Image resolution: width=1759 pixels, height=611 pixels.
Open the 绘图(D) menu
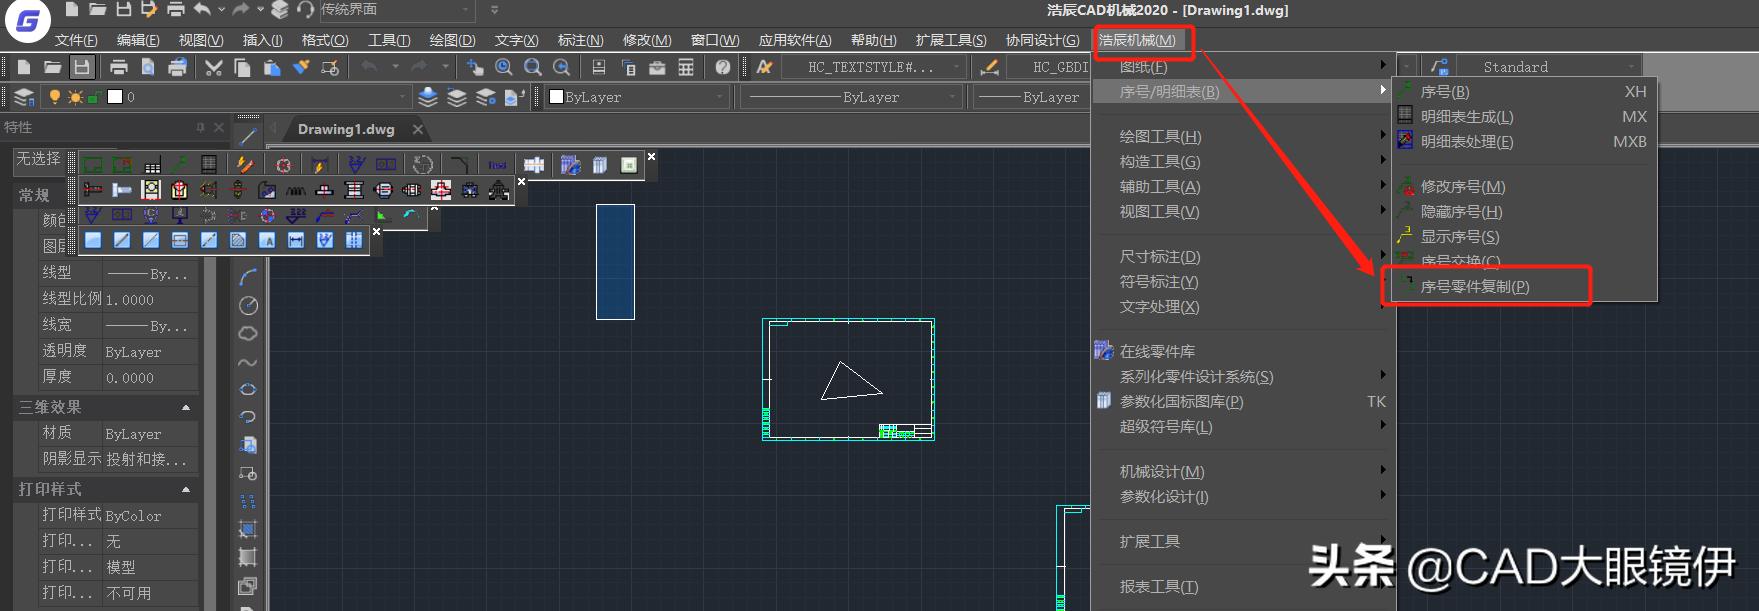pyautogui.click(x=452, y=40)
